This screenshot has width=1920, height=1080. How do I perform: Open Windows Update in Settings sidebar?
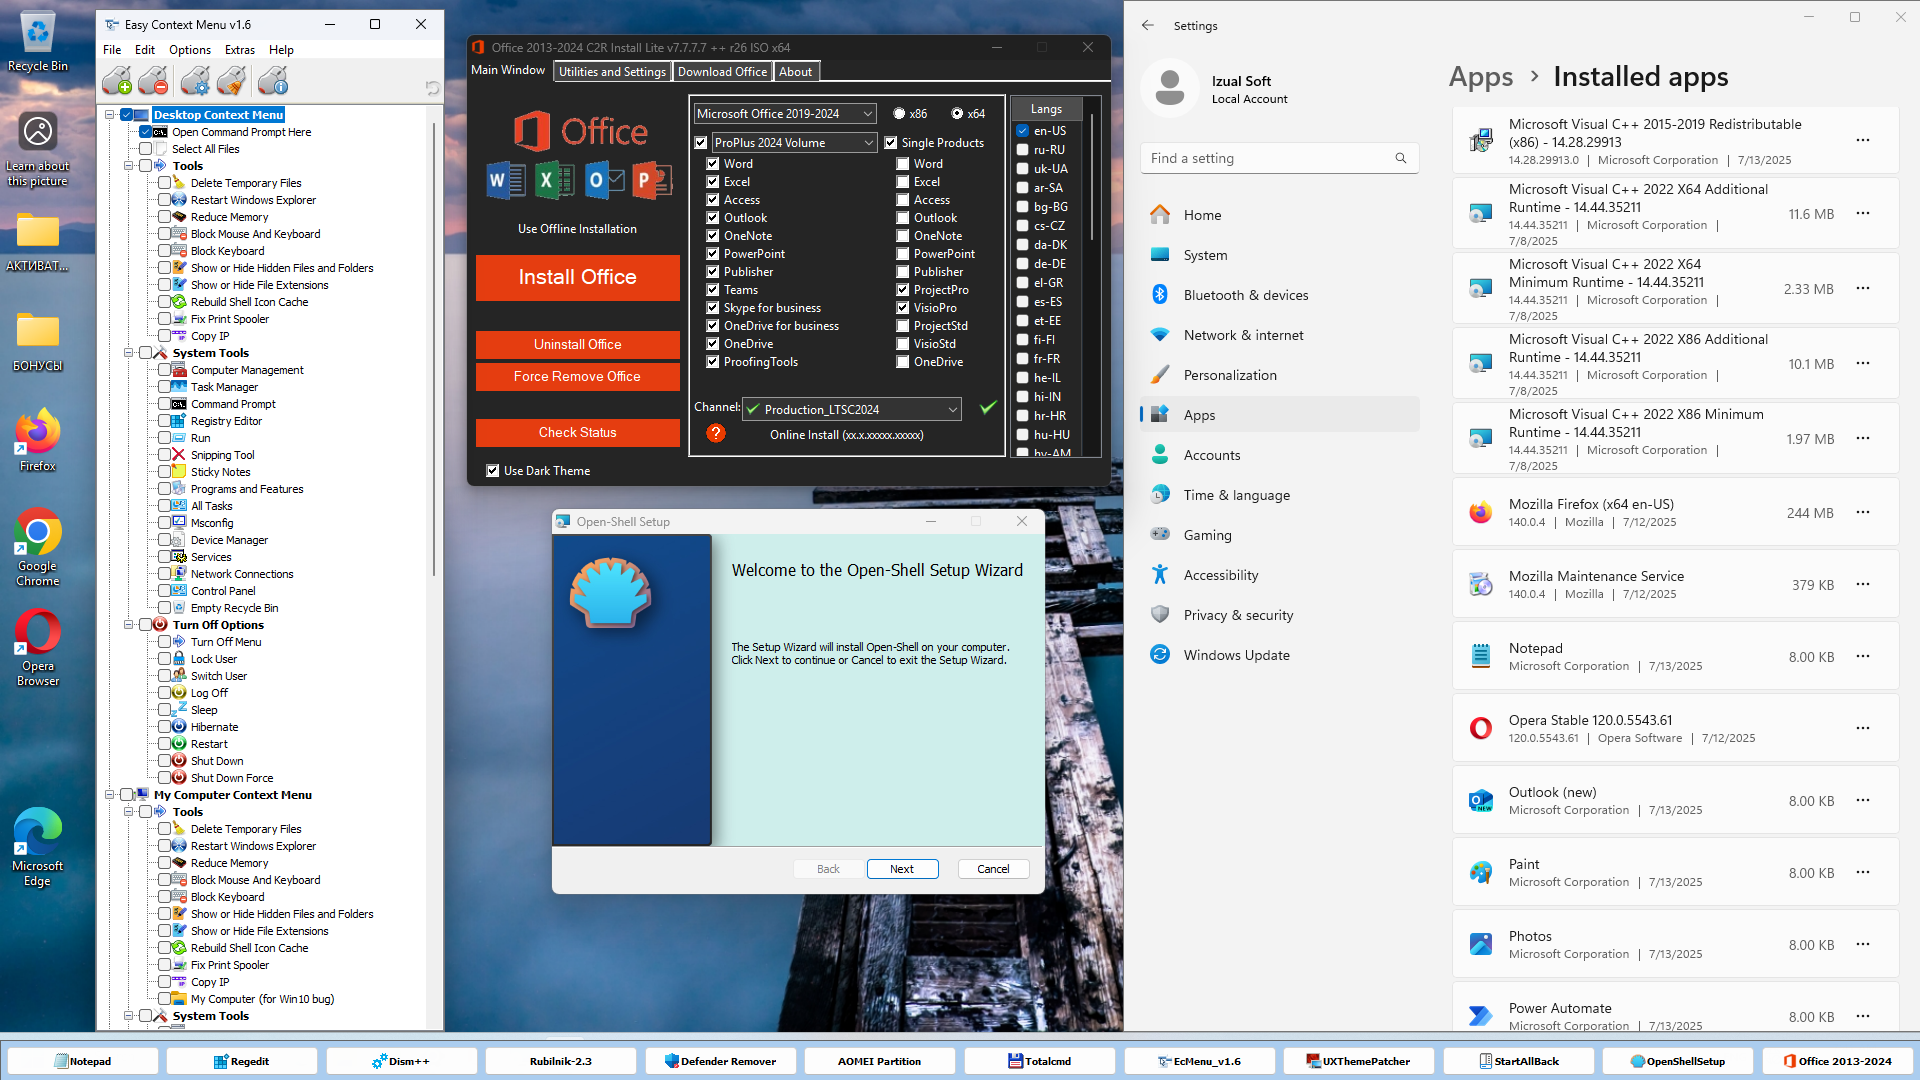point(1279,655)
